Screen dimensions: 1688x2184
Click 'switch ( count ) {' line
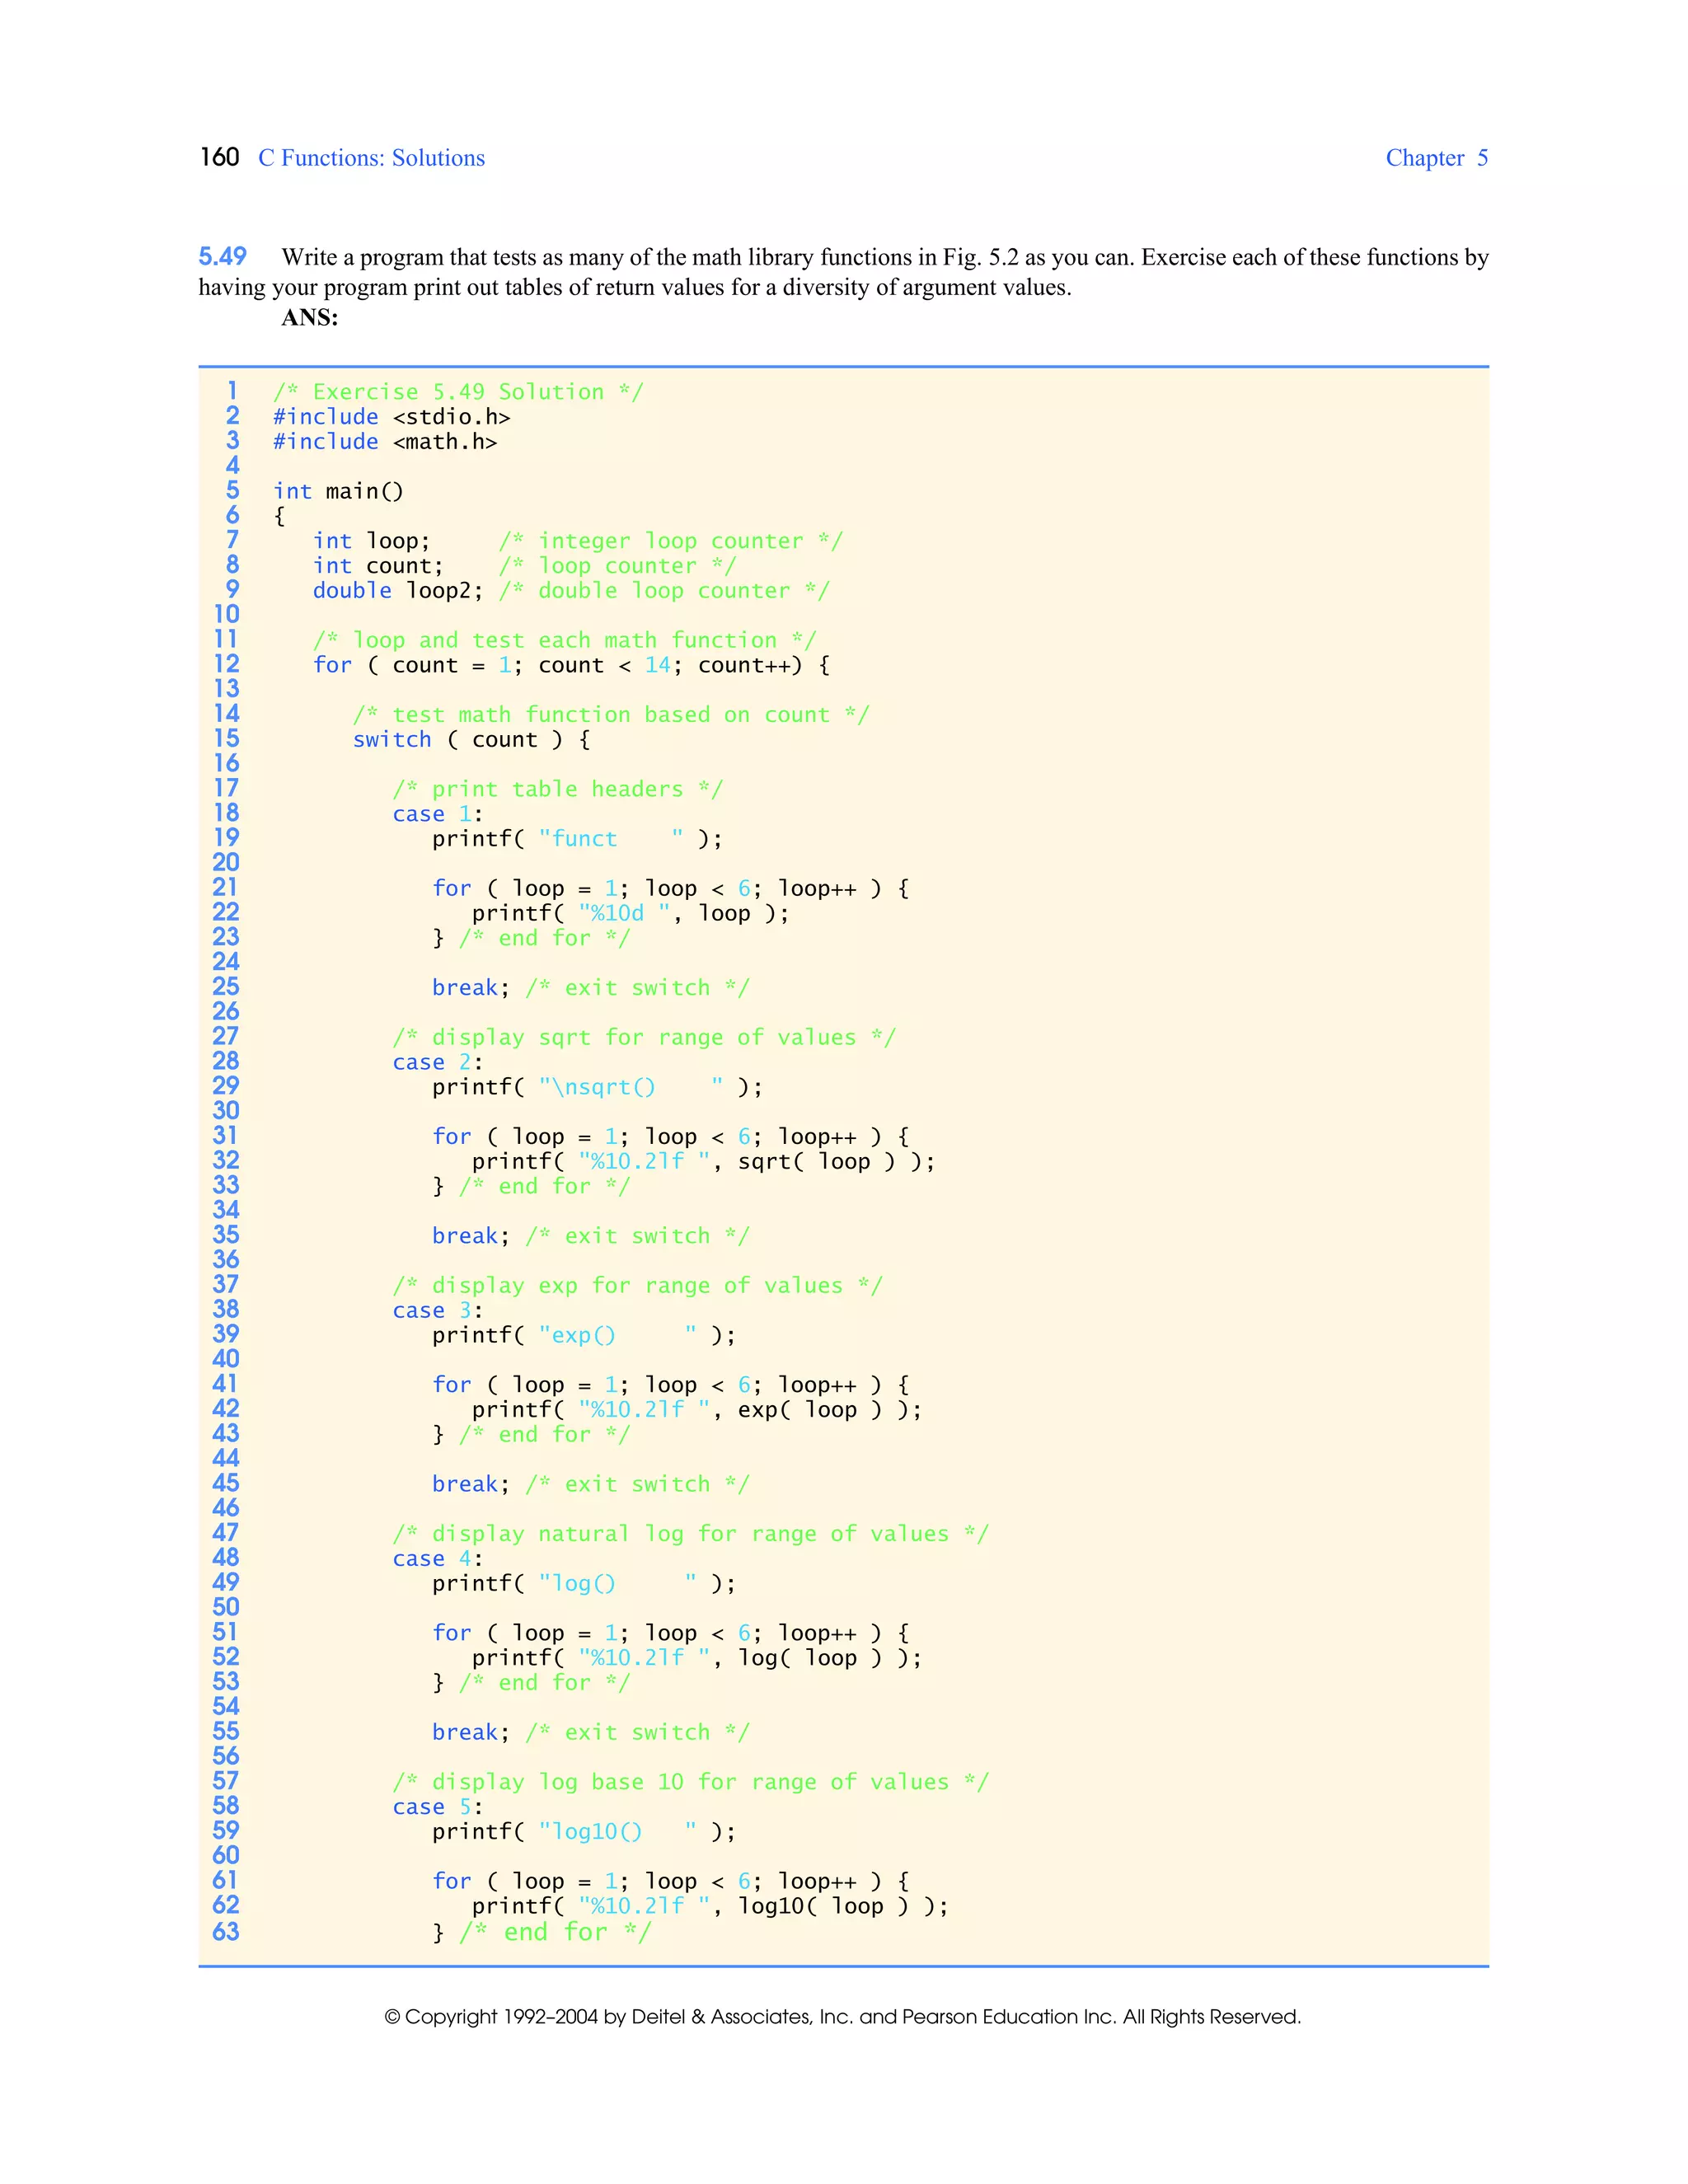(x=471, y=739)
